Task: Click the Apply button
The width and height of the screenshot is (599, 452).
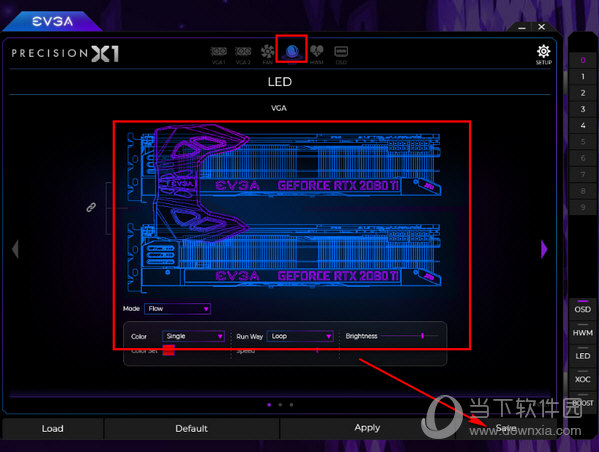Action: coord(367,428)
